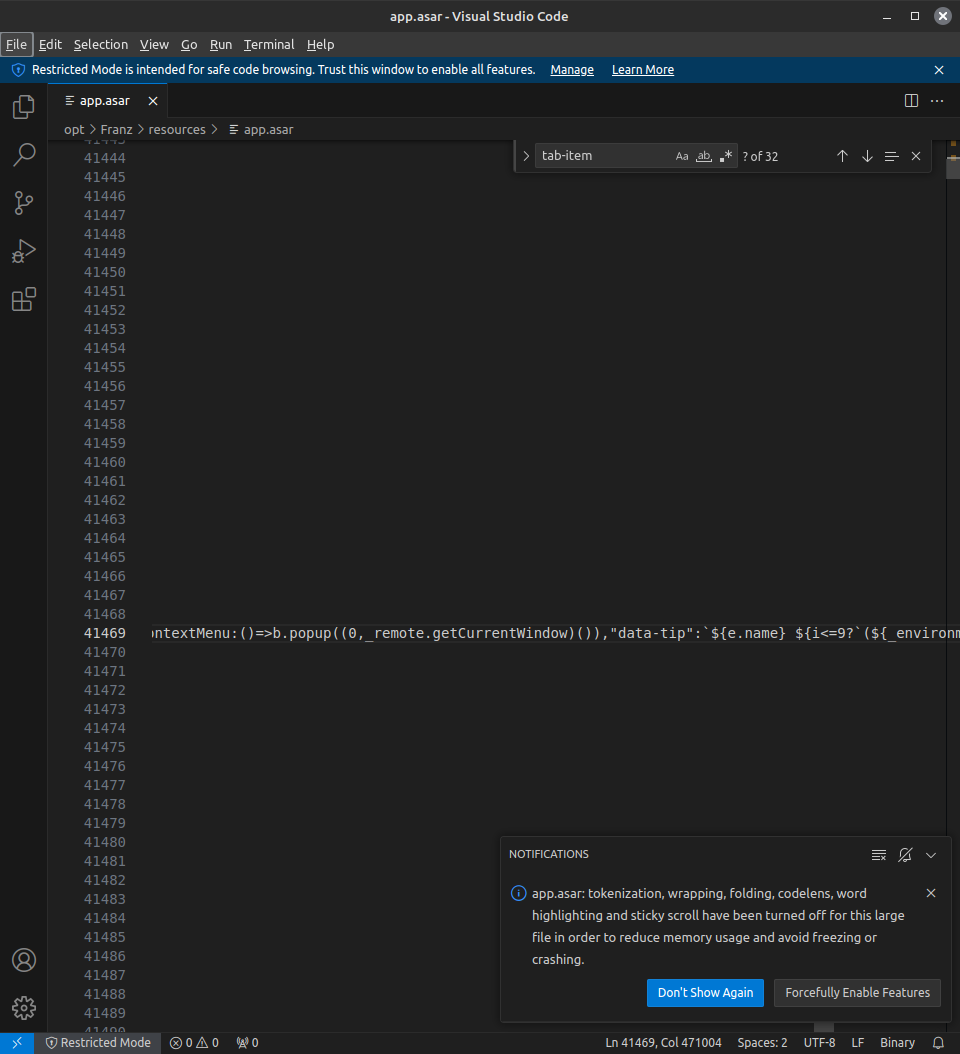Image resolution: width=960 pixels, height=1054 pixels.
Task: Click the Franz breadcrumb segment
Action: pyautogui.click(x=116, y=130)
